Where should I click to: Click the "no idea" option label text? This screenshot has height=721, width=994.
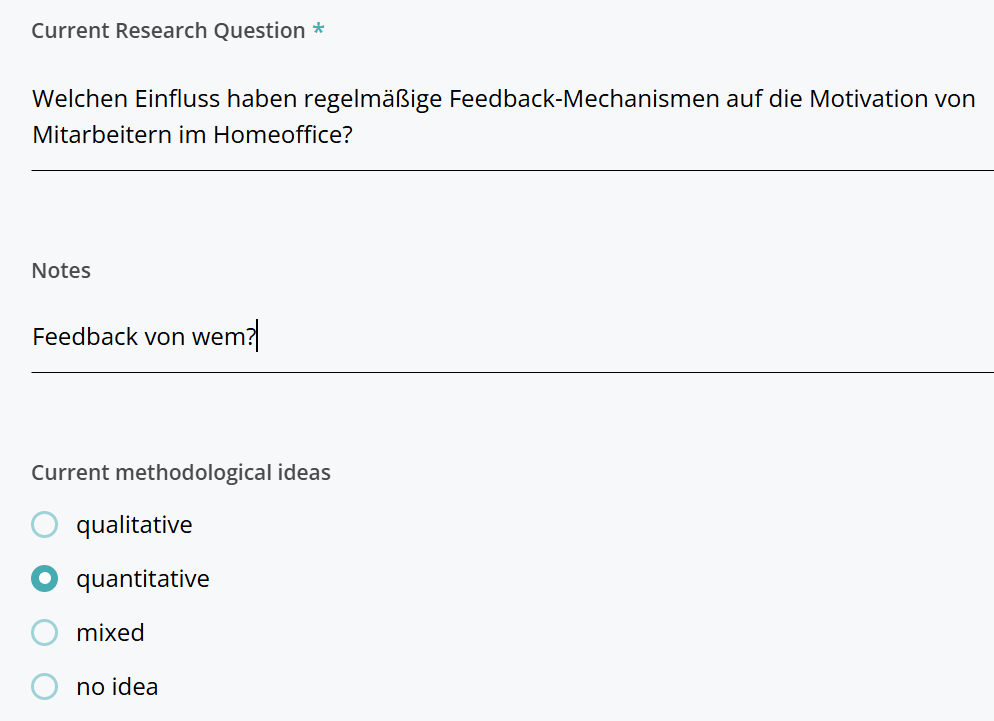point(117,687)
